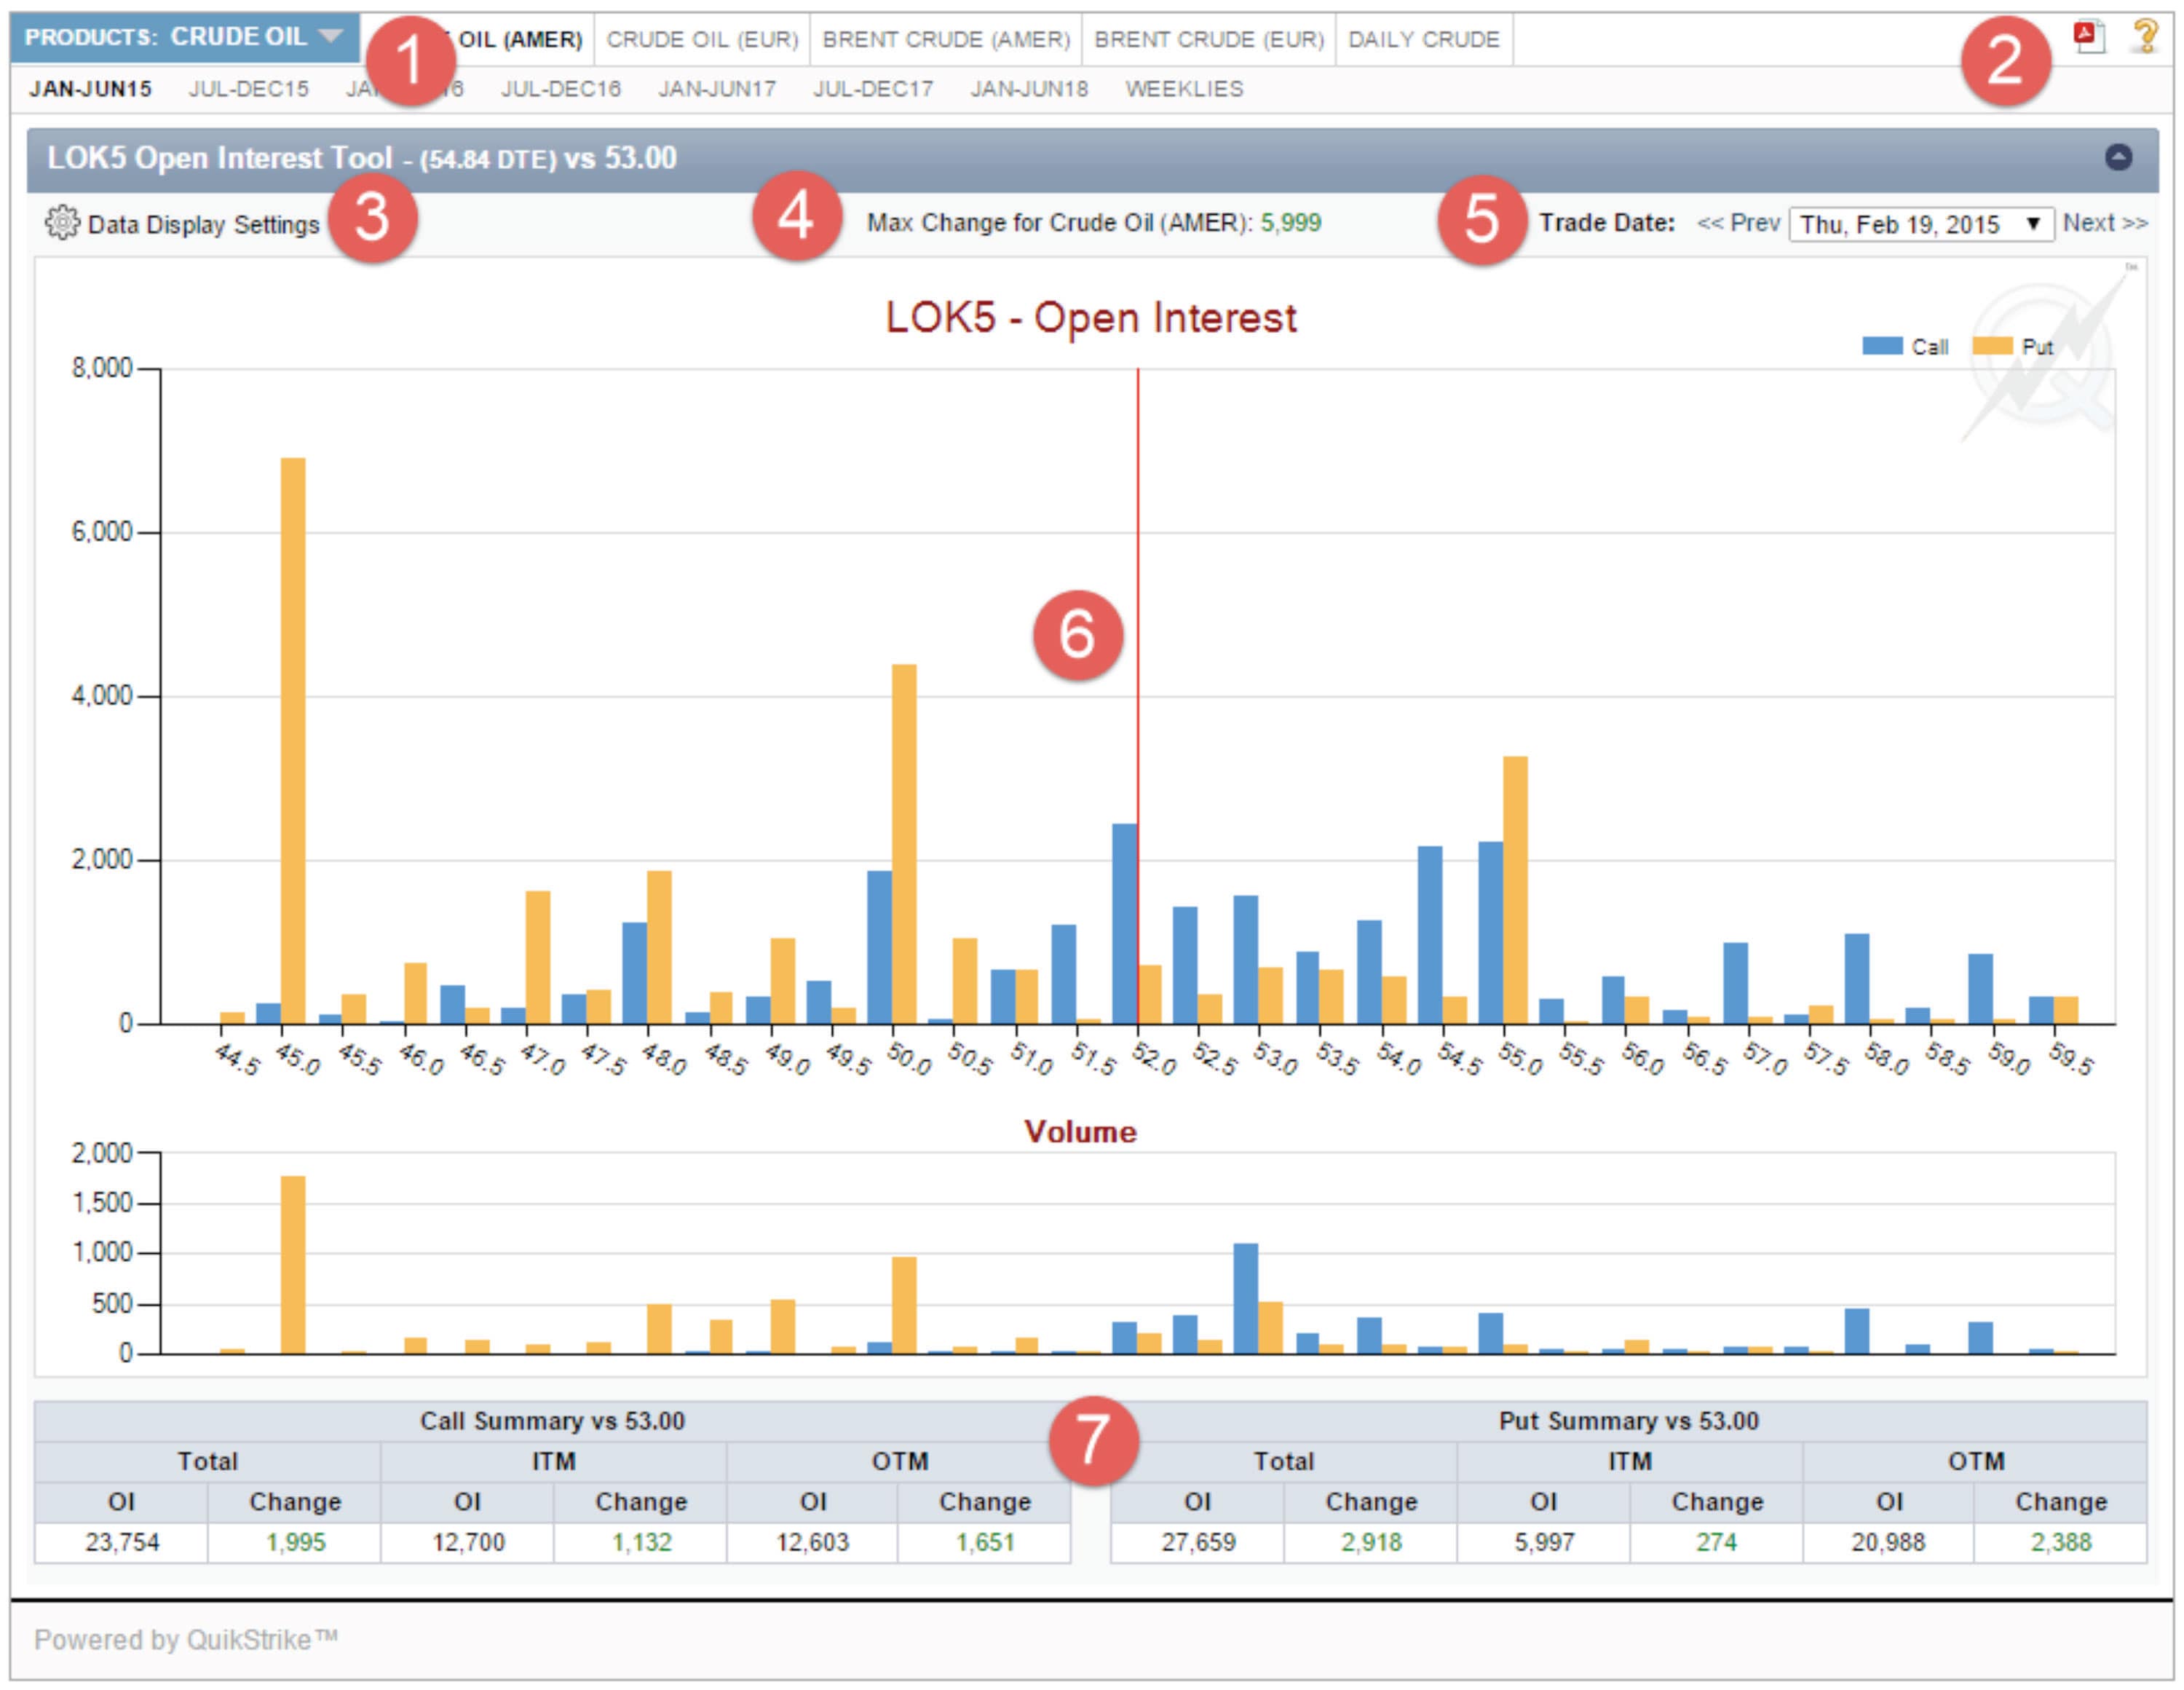Viewport: 2184px width, 1690px height.
Task: Click the << Prev trade date link
Action: (x=1738, y=223)
